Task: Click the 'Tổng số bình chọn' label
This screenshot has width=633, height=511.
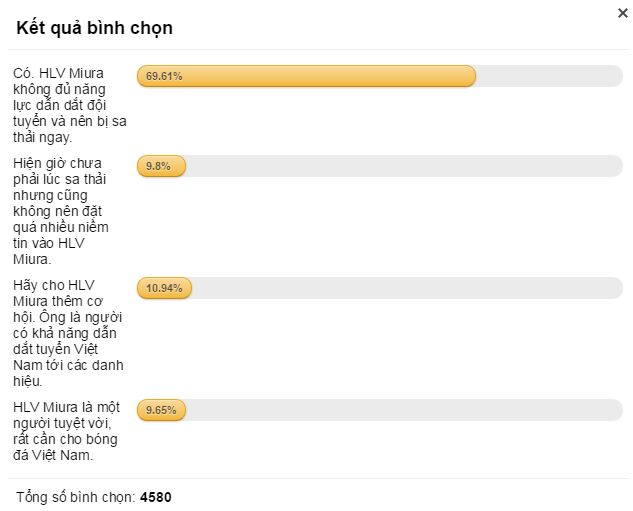Action: 76,497
